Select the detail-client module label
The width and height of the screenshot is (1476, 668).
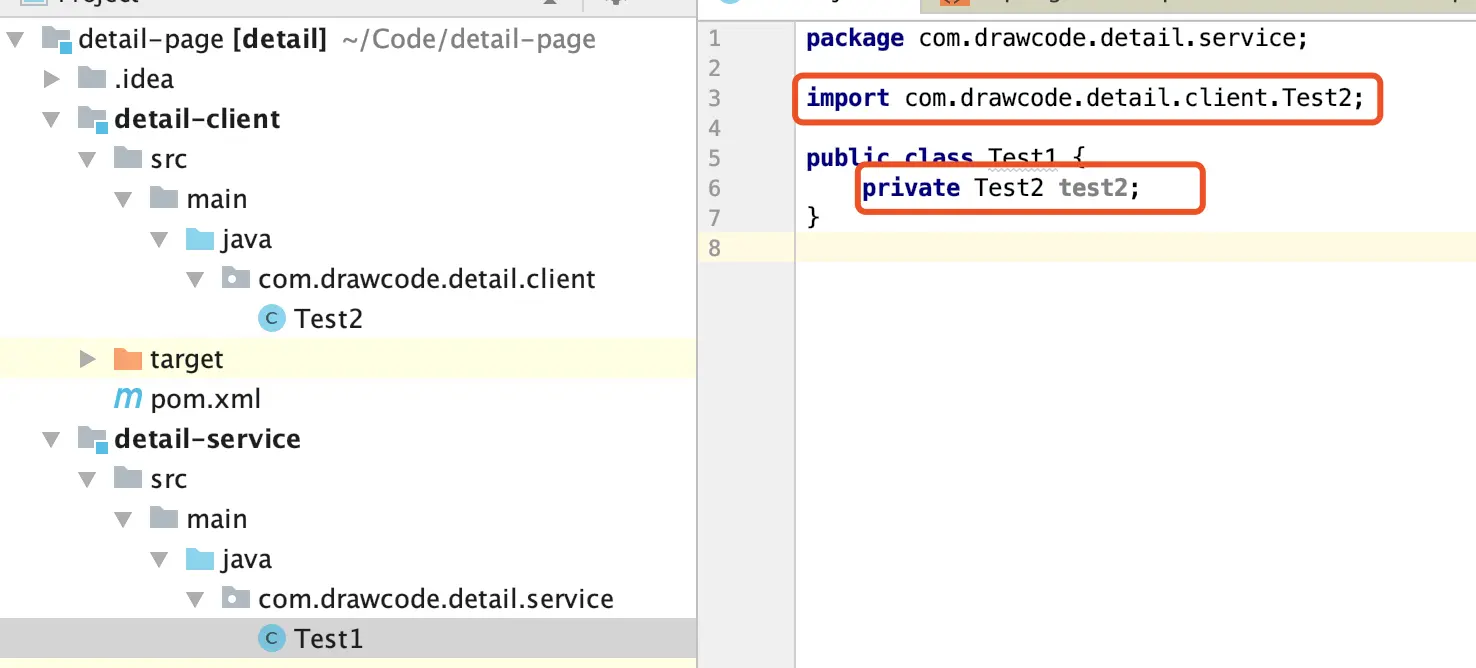[x=197, y=119]
